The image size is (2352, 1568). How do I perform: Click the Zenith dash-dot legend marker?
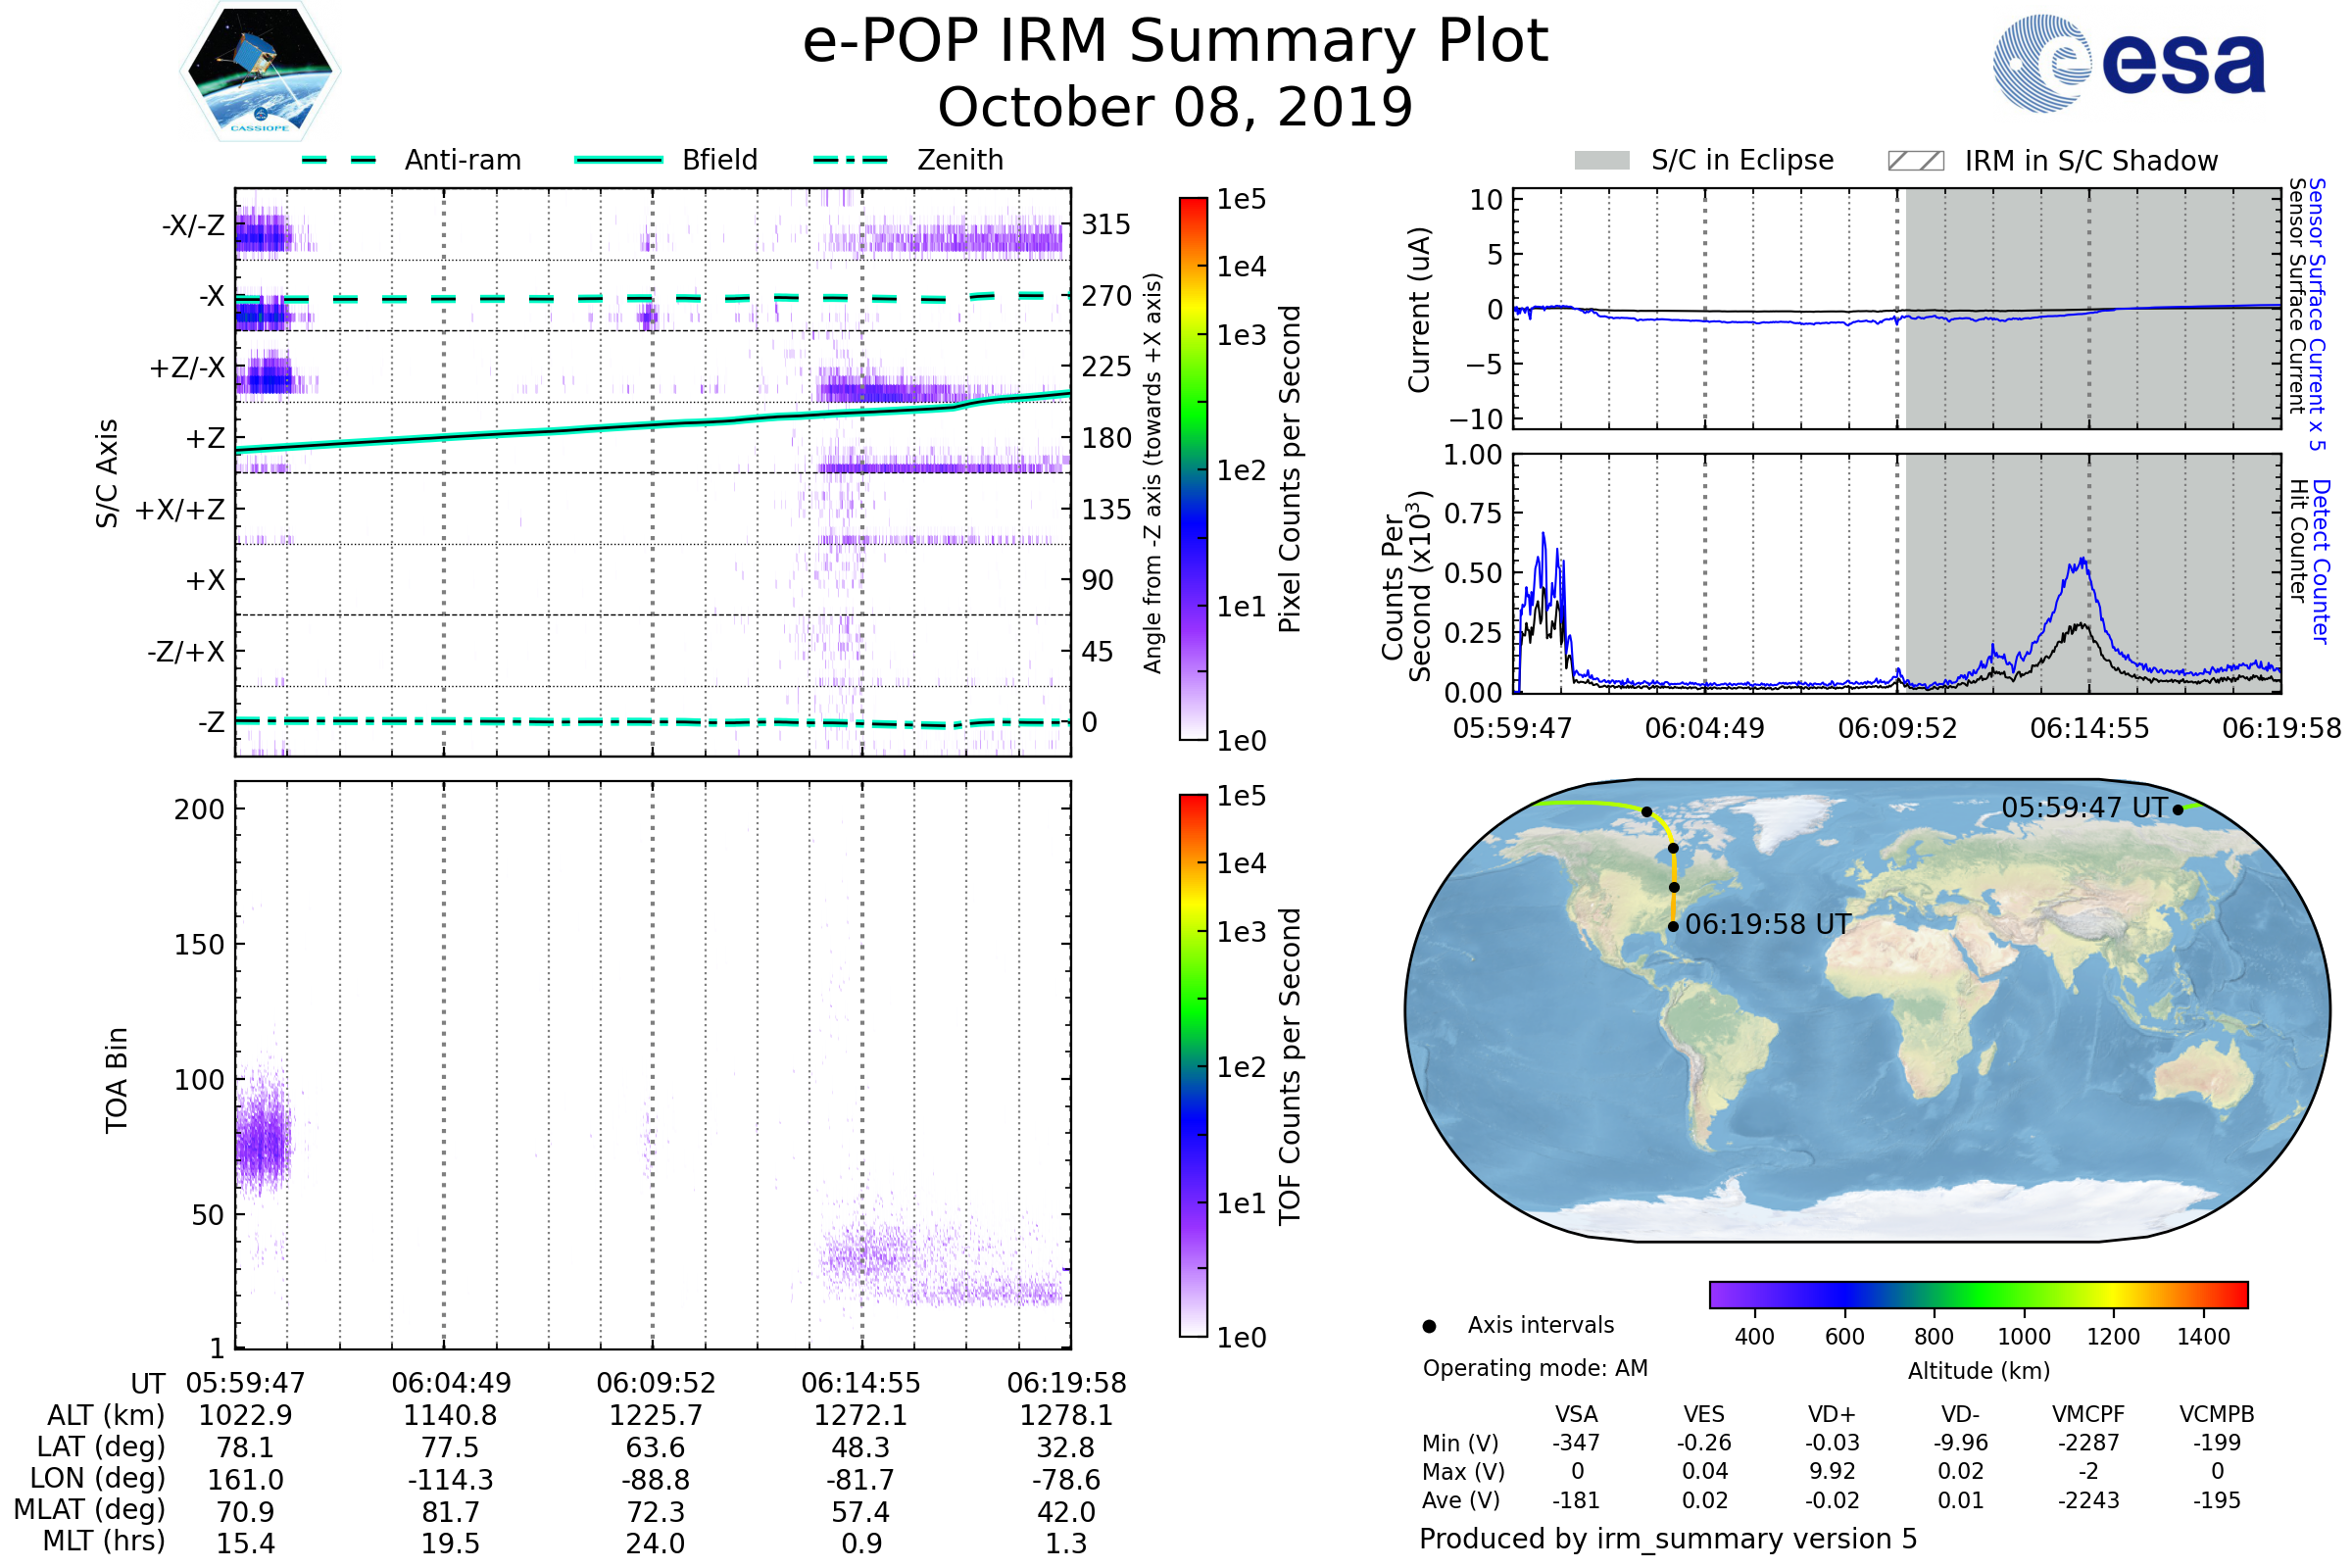coord(851,160)
